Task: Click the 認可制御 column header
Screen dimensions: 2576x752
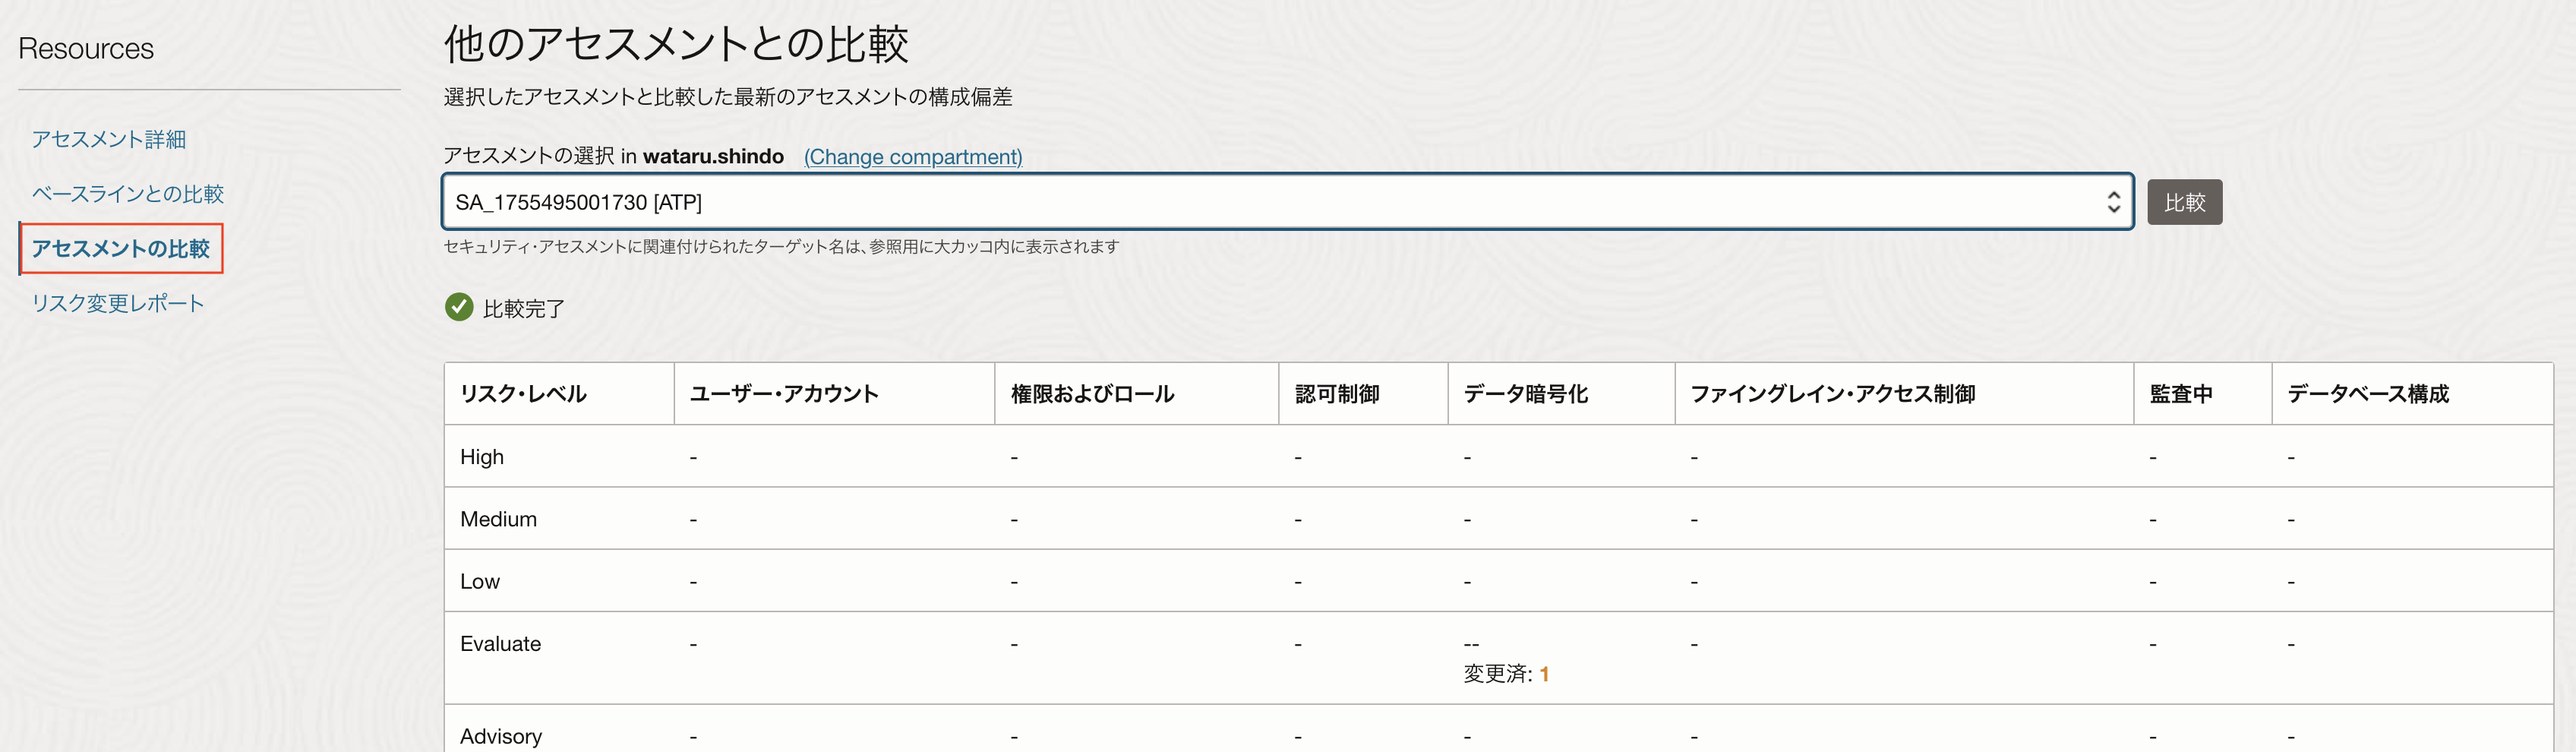Action: click(1337, 394)
